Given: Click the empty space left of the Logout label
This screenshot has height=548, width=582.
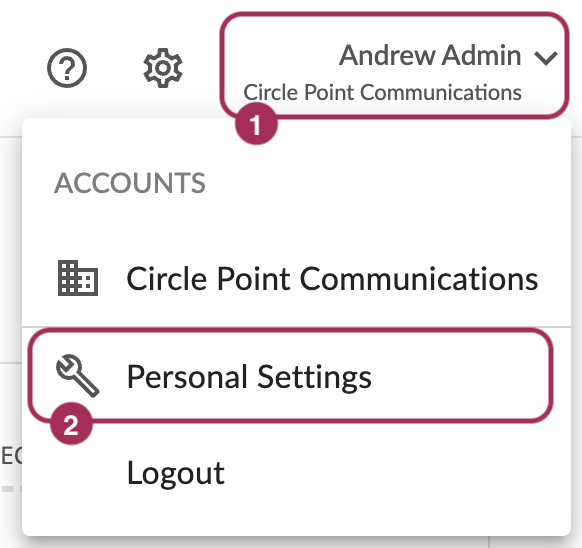Looking at the screenshot, I should point(74,473).
